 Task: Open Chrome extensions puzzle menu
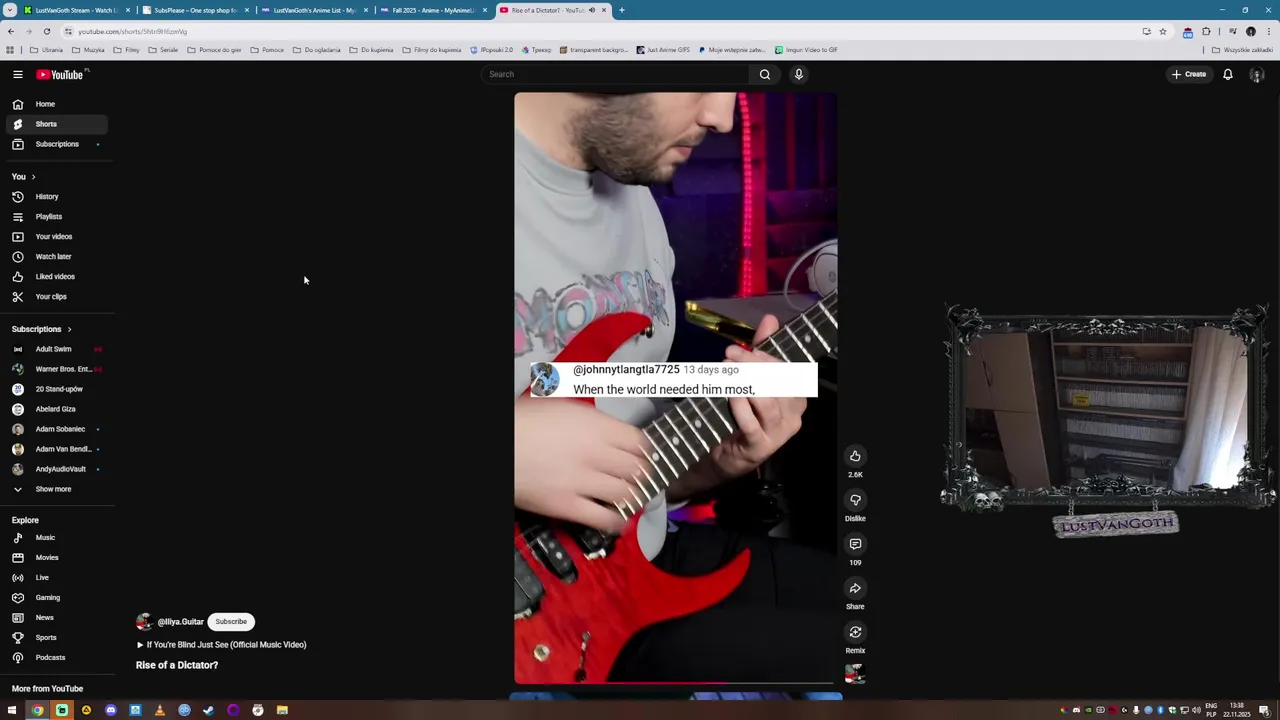[x=1206, y=31]
